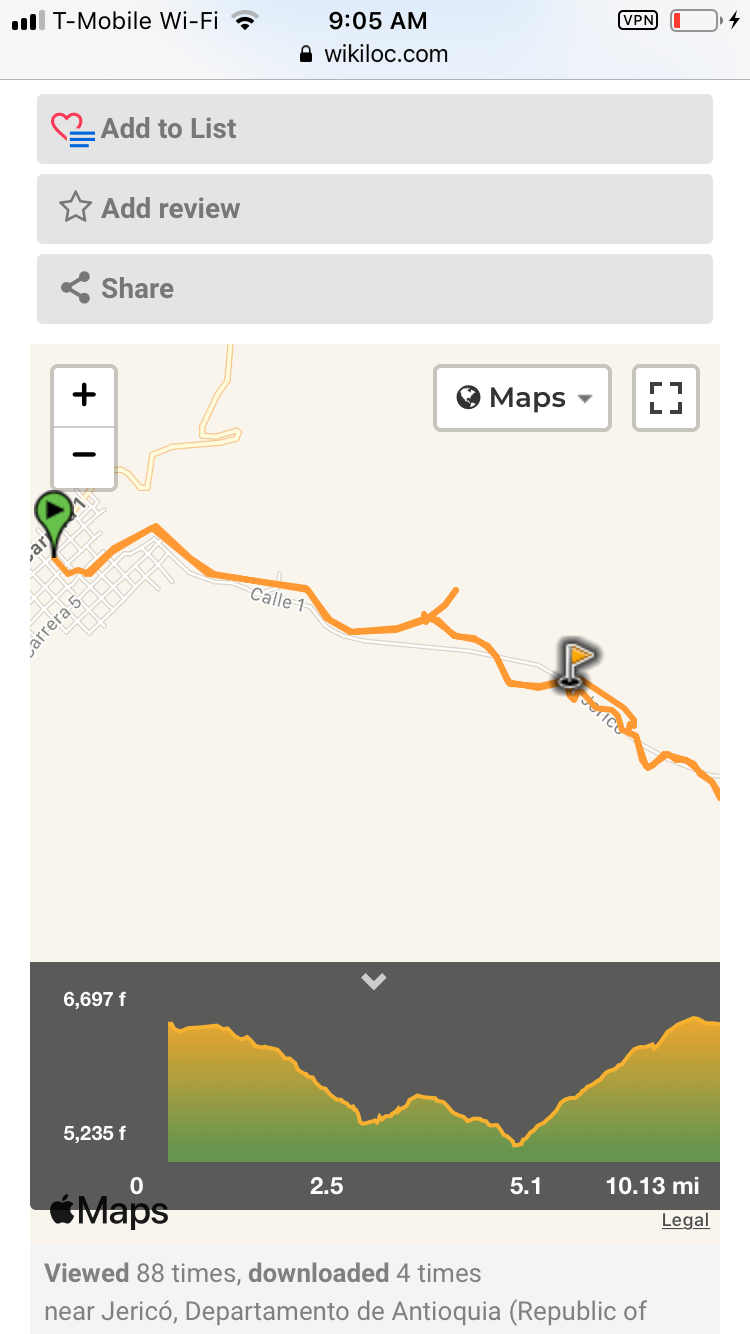The width and height of the screenshot is (750, 1334).
Task: Zoom out on the map
Action: (x=84, y=455)
